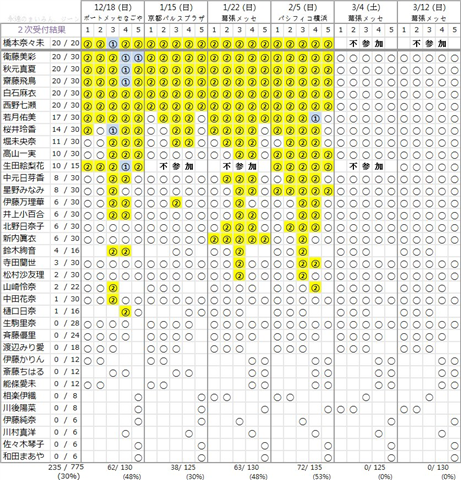This screenshot has height=480, width=461.
Task: Select the 樋口日奈 row name
Action: pos(19,311)
